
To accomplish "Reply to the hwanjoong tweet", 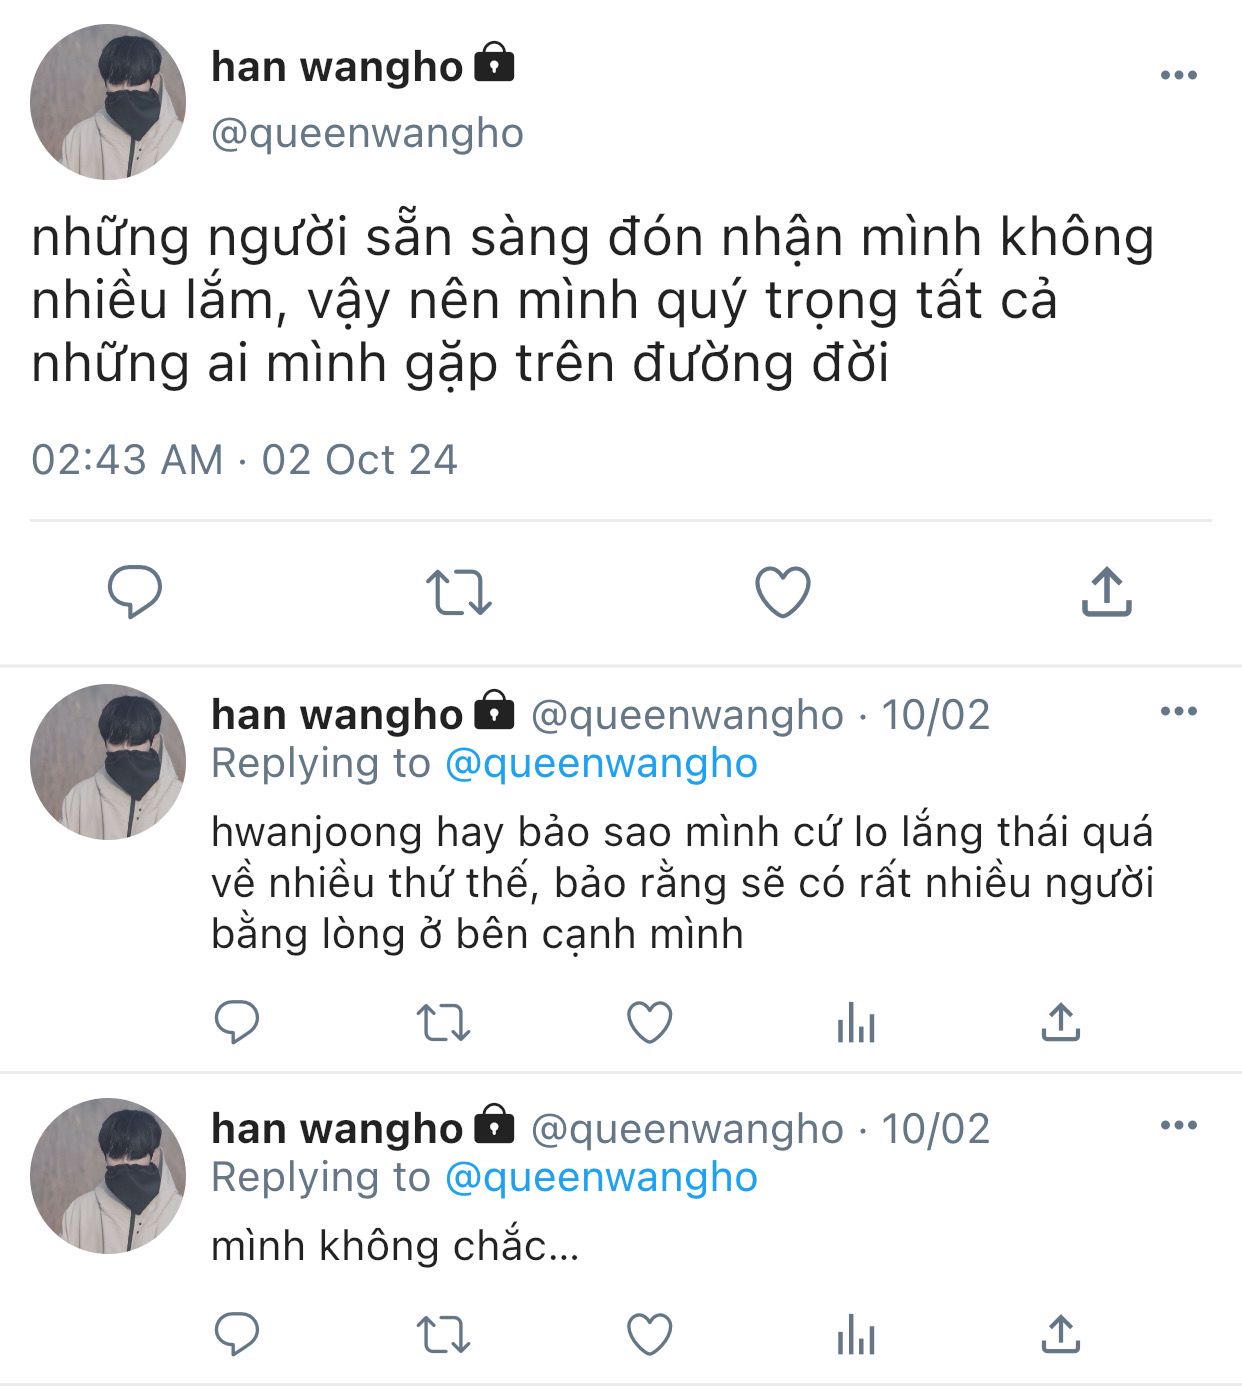I will point(237,1022).
